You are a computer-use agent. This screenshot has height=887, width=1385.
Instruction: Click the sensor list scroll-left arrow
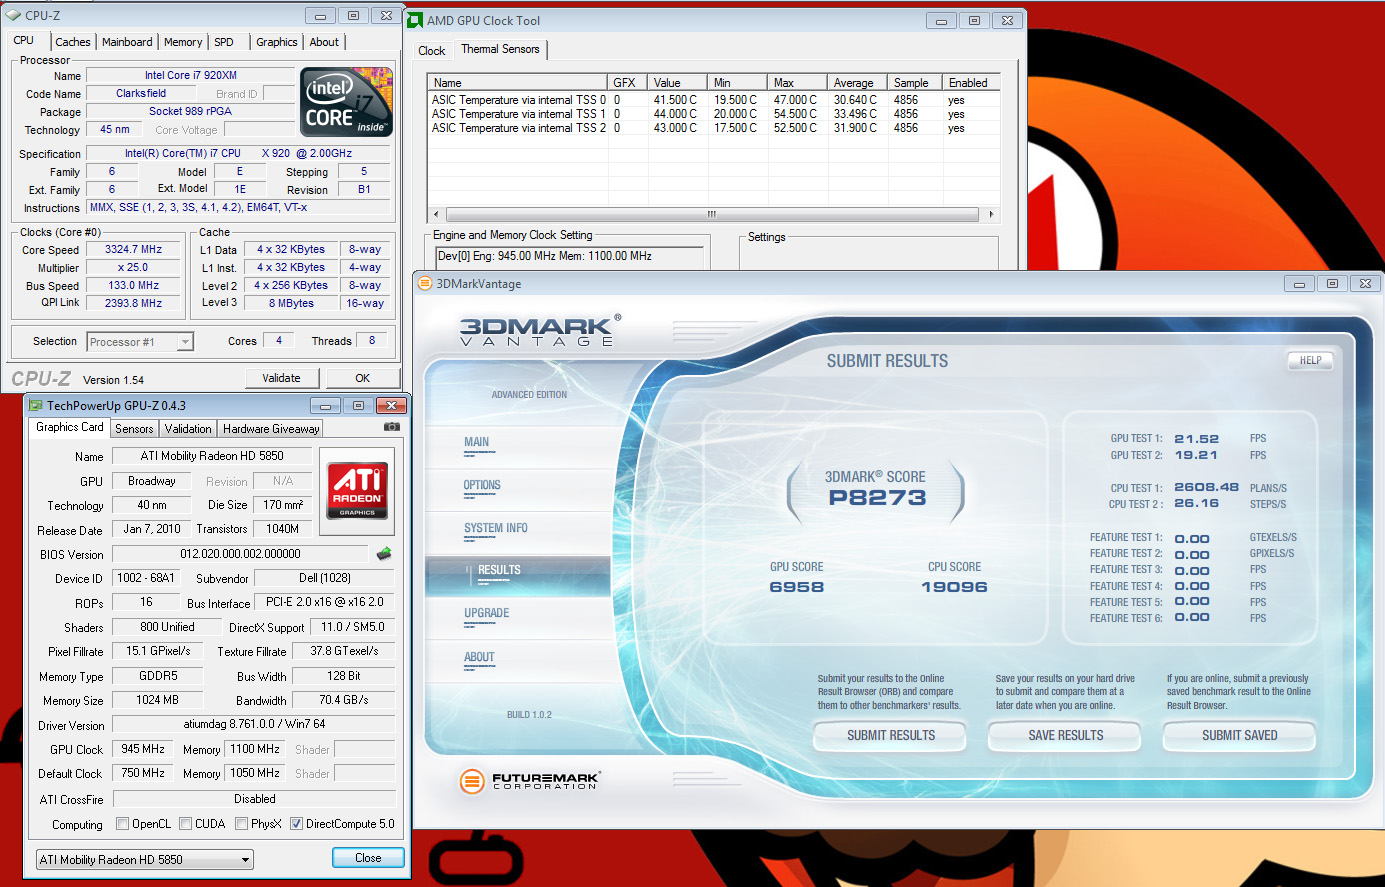tap(435, 214)
